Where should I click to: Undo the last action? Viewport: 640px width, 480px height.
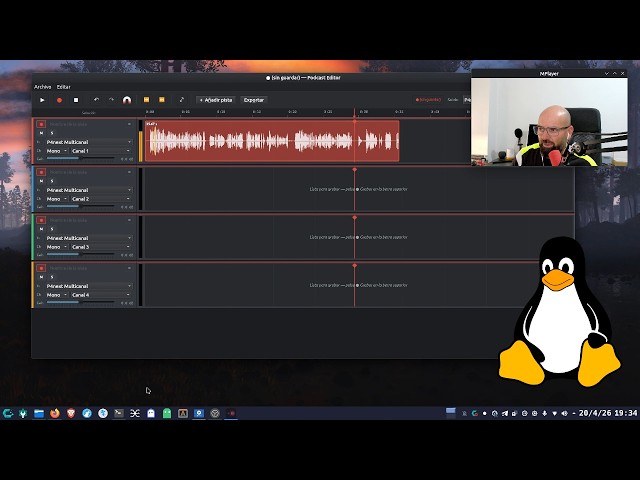pyautogui.click(x=96, y=100)
